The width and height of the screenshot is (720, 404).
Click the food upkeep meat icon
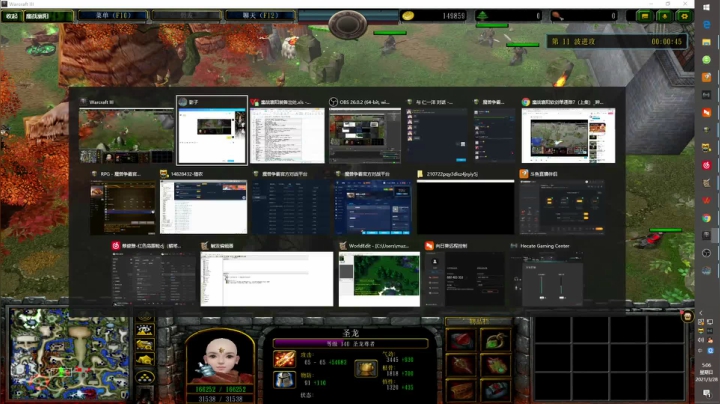pos(557,16)
